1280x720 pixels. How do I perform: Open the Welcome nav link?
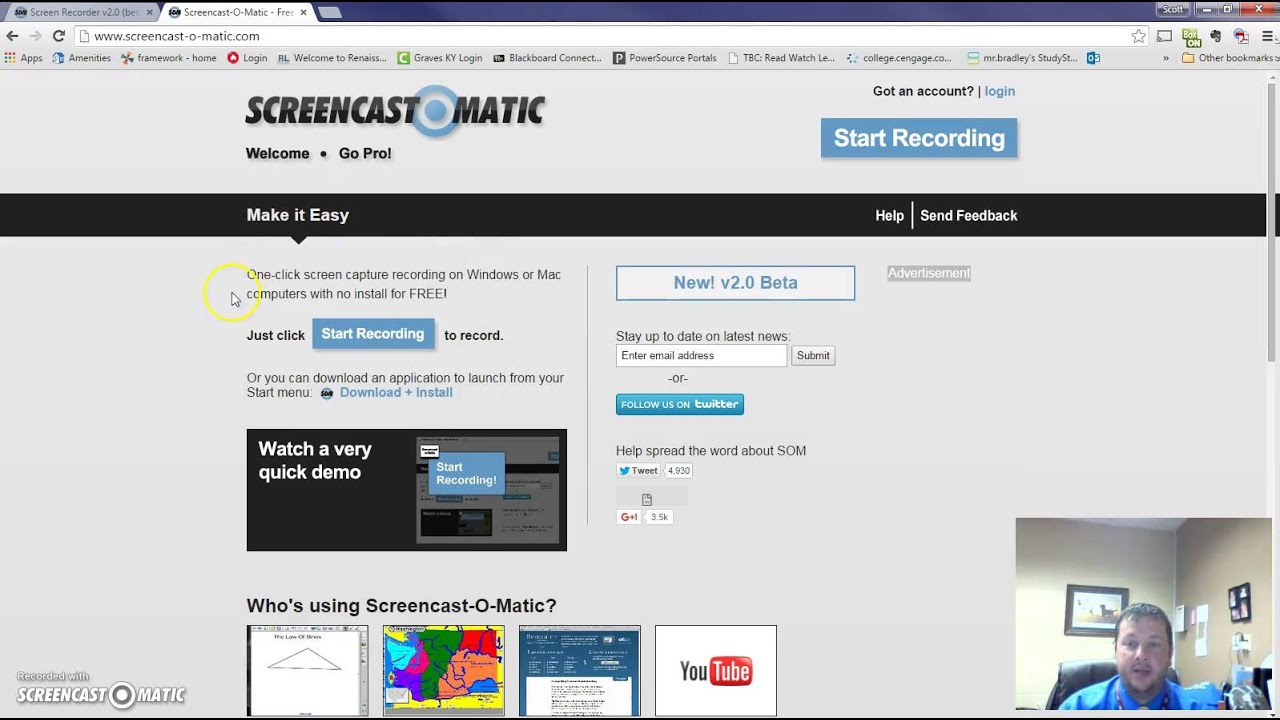click(x=278, y=153)
